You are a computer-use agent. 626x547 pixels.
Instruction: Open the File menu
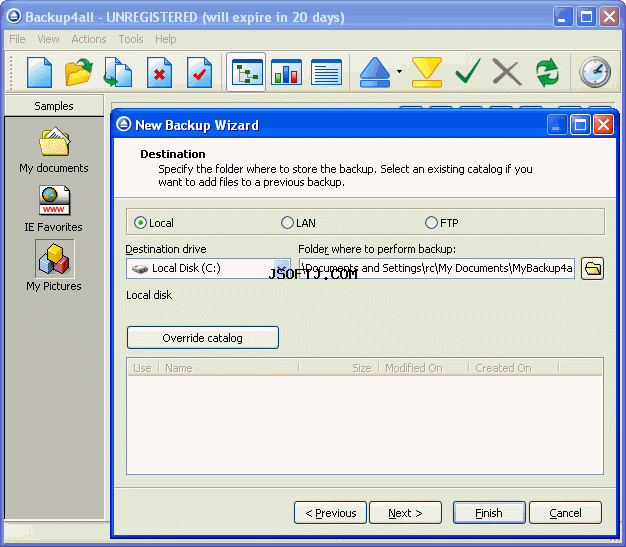coord(17,39)
